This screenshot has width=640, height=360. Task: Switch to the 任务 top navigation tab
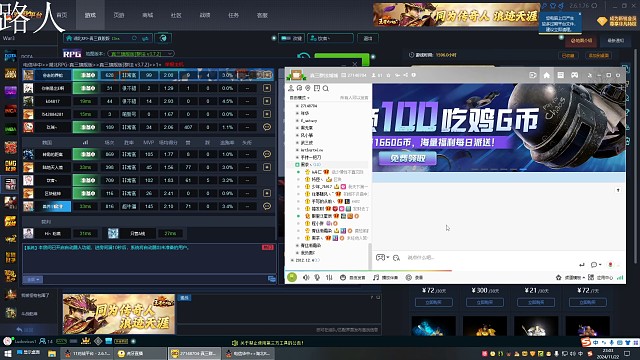[233, 15]
